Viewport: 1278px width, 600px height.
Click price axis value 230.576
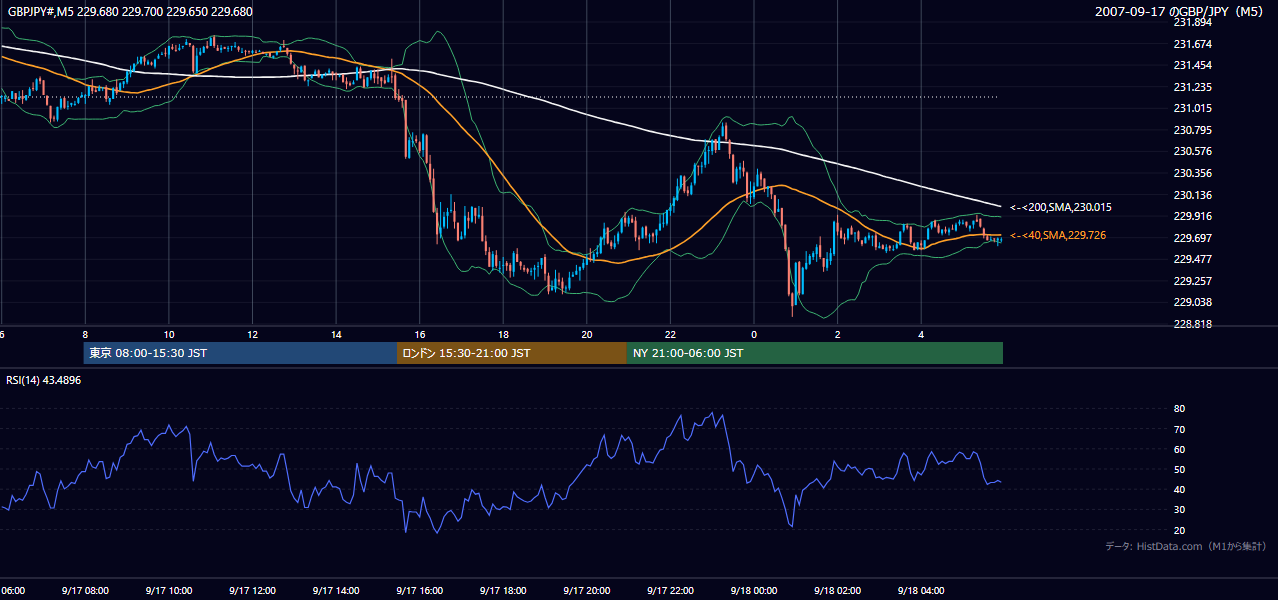tap(1192, 151)
